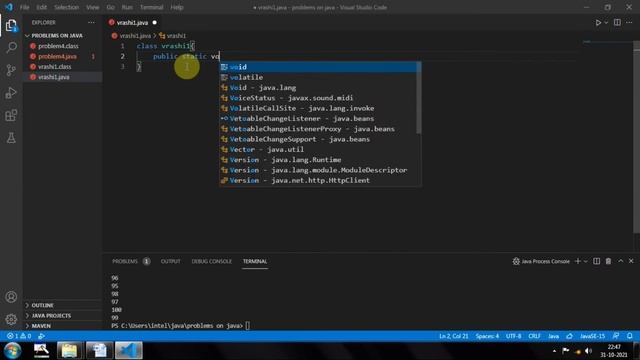640x360 pixels.
Task: Select the vrashi1.java editor tab
Action: point(132,22)
